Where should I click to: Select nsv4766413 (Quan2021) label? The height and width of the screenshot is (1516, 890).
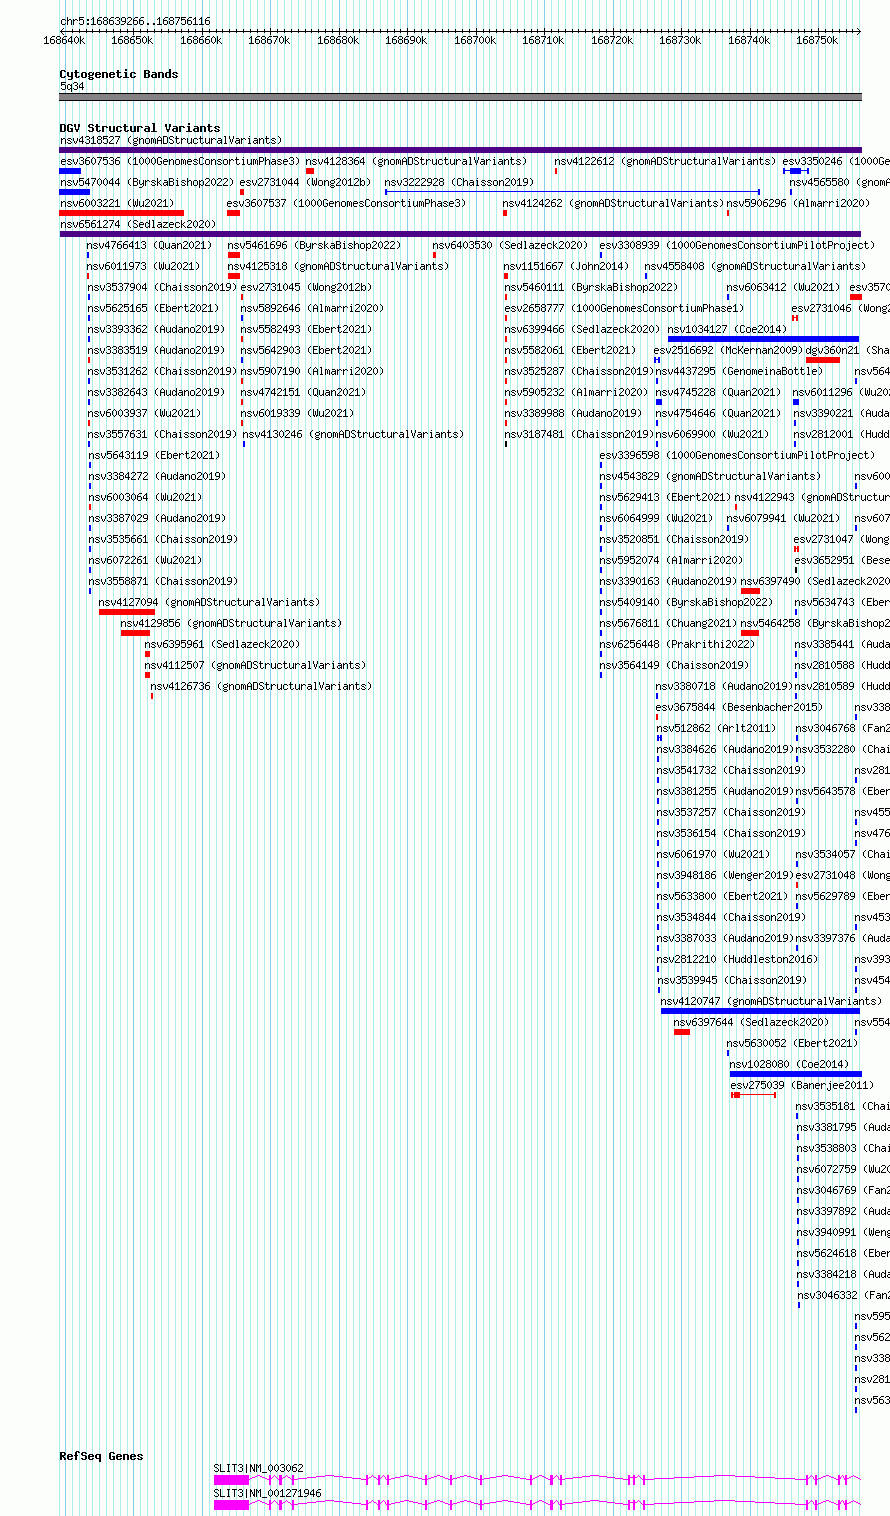[150, 245]
